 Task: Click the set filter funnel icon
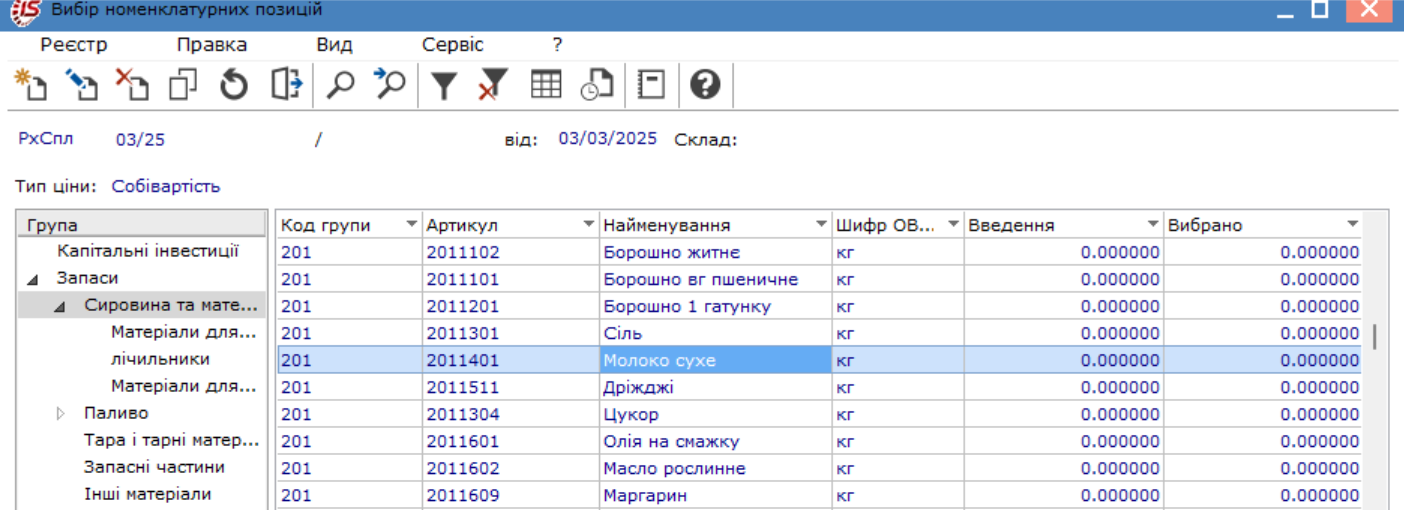coord(444,85)
